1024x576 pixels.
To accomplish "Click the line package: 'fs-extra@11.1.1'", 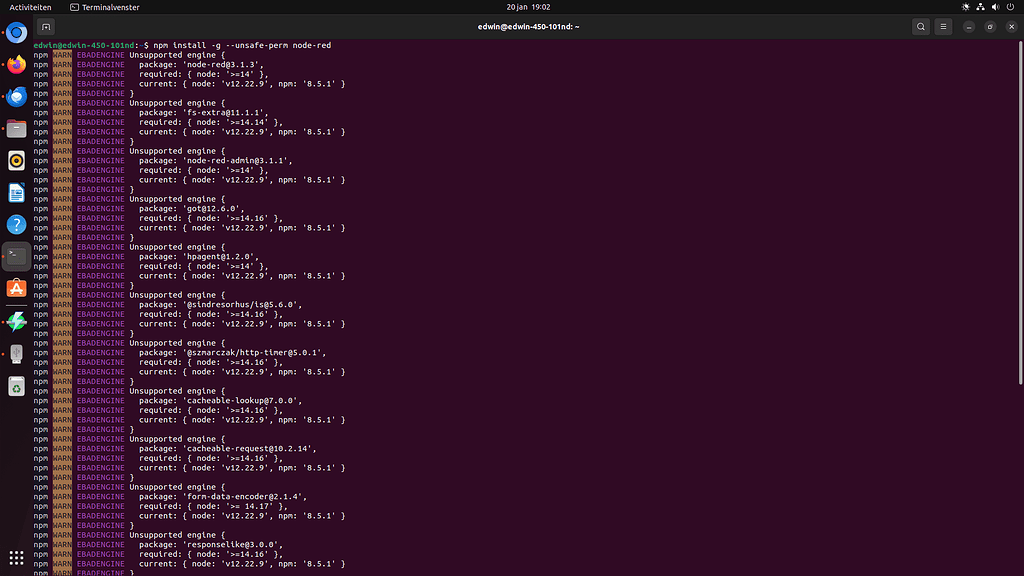I will [x=204, y=112].
